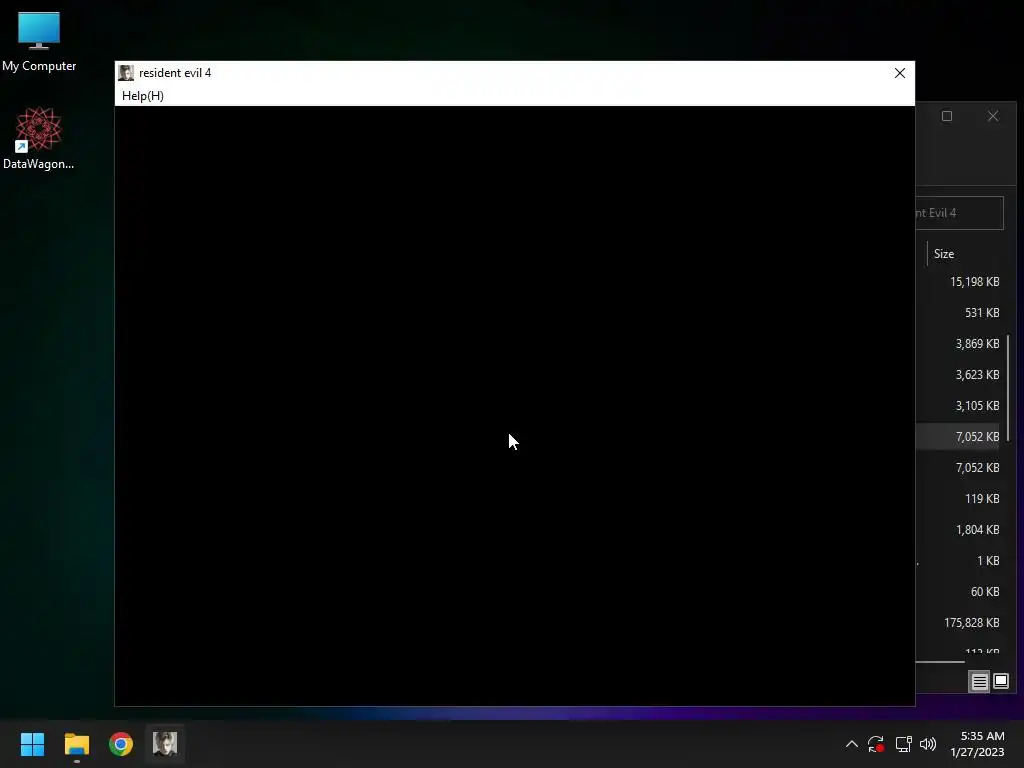This screenshot has height=768, width=1024.
Task: Select the 3,623 KB file row
Action: pos(959,375)
